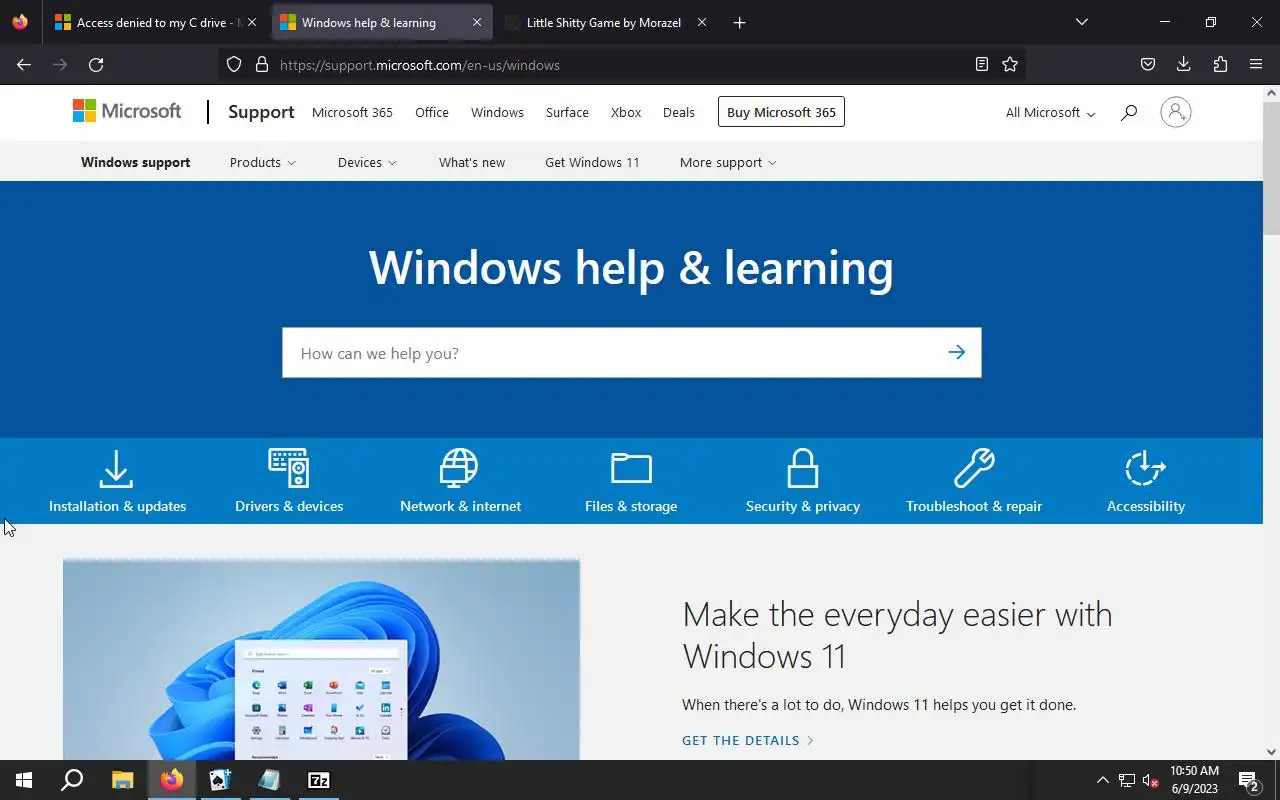Open the Windows Start menu
This screenshot has height=800, width=1280.
[24, 780]
